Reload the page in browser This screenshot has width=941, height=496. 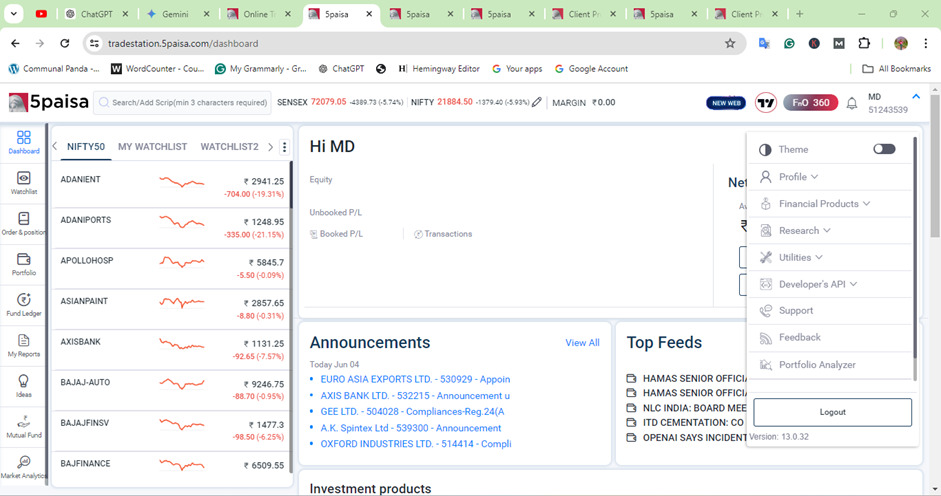pyautogui.click(x=65, y=43)
